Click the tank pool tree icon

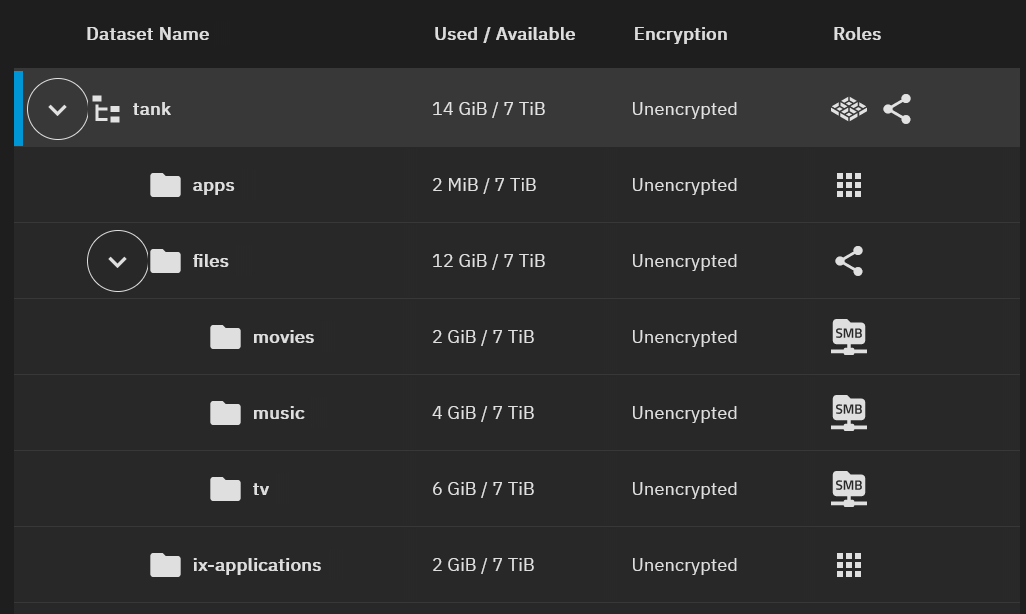106,109
